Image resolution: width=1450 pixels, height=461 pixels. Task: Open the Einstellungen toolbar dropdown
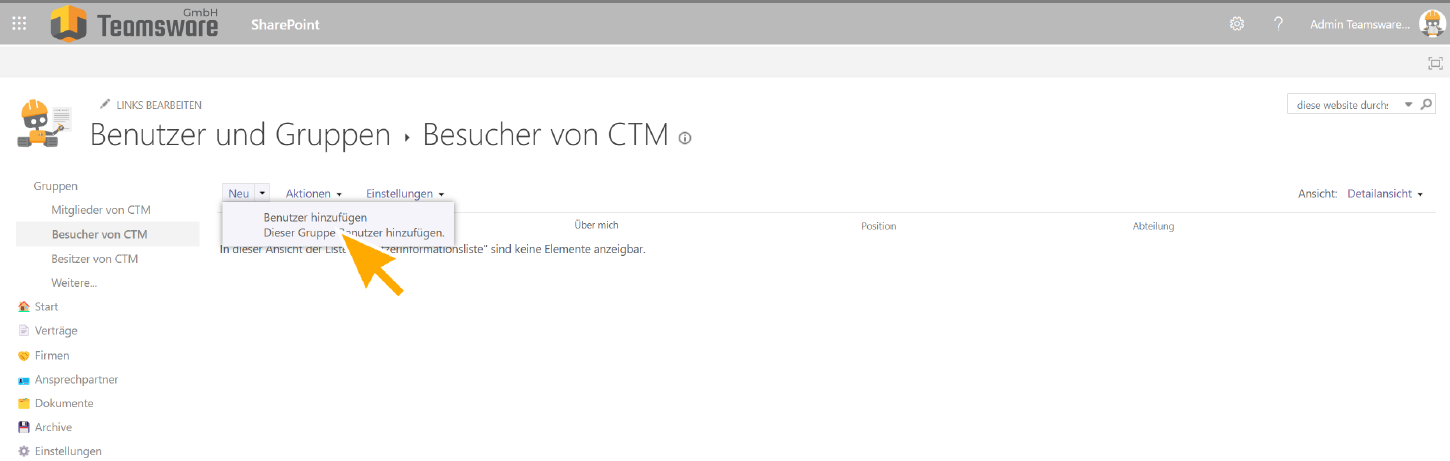point(405,193)
